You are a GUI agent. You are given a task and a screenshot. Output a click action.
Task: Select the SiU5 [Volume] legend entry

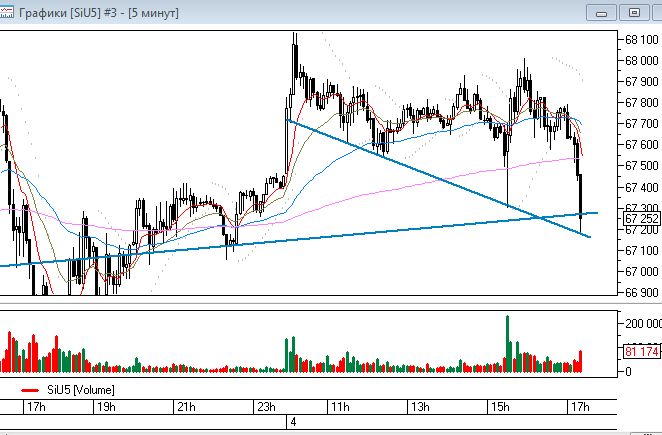click(68, 390)
